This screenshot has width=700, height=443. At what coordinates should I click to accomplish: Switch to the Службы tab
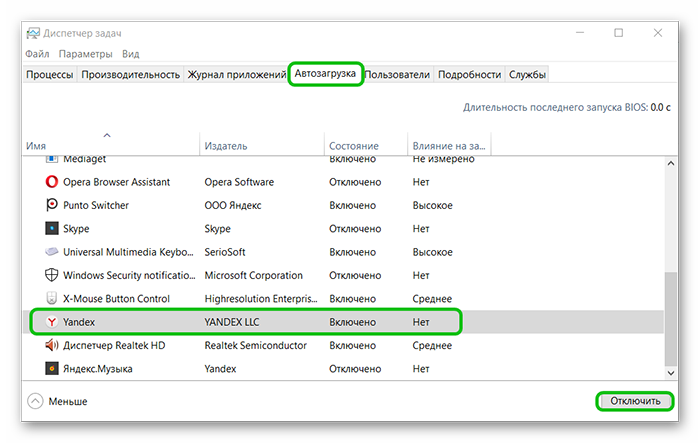[x=527, y=75]
